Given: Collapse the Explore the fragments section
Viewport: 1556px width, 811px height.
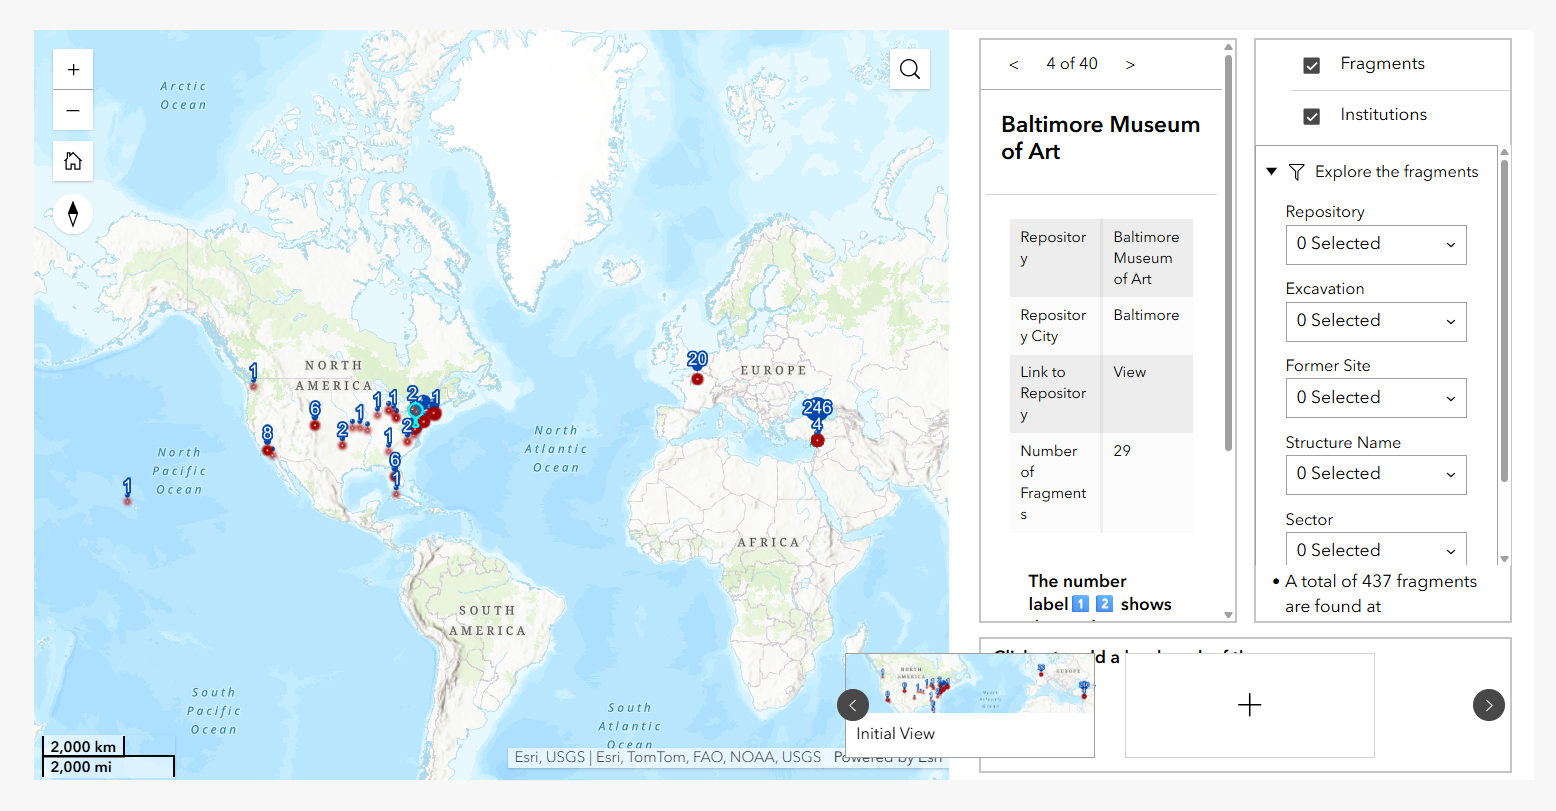Looking at the screenshot, I should [1272, 172].
